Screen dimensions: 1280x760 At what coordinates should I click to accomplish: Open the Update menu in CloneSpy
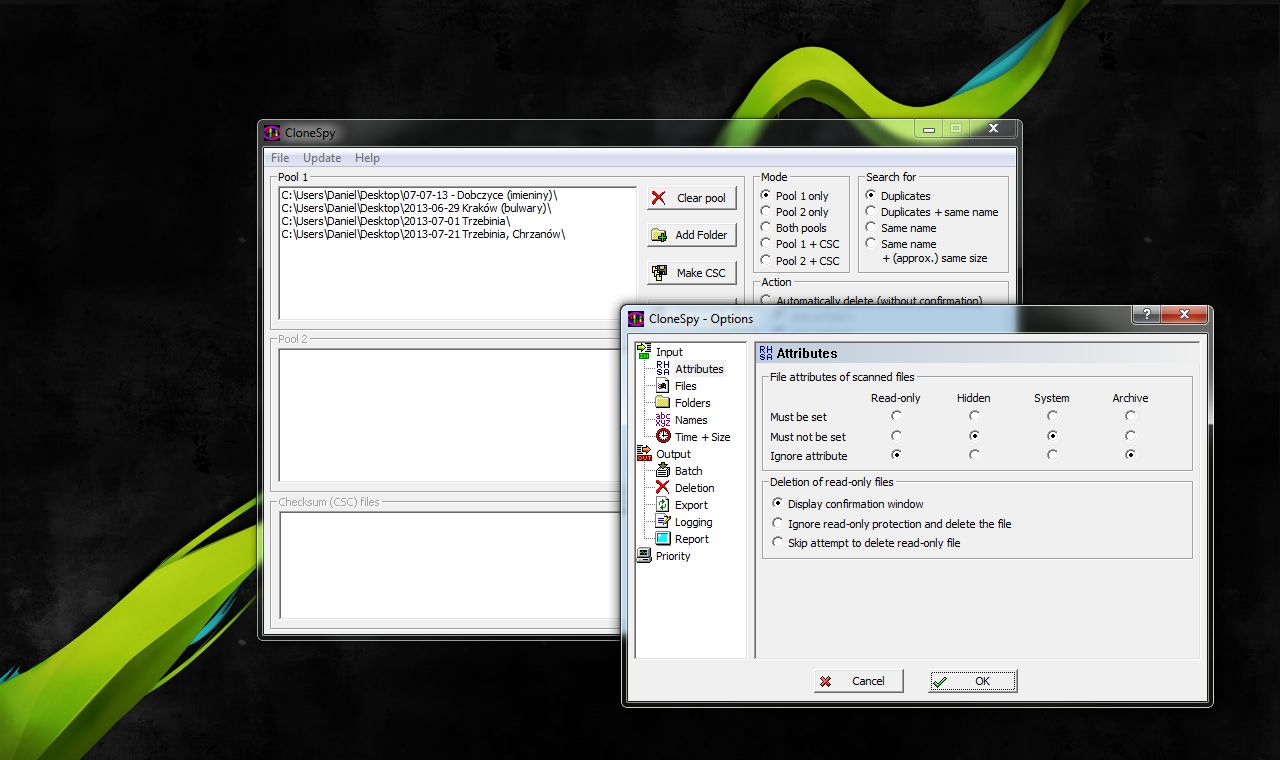pyautogui.click(x=322, y=158)
